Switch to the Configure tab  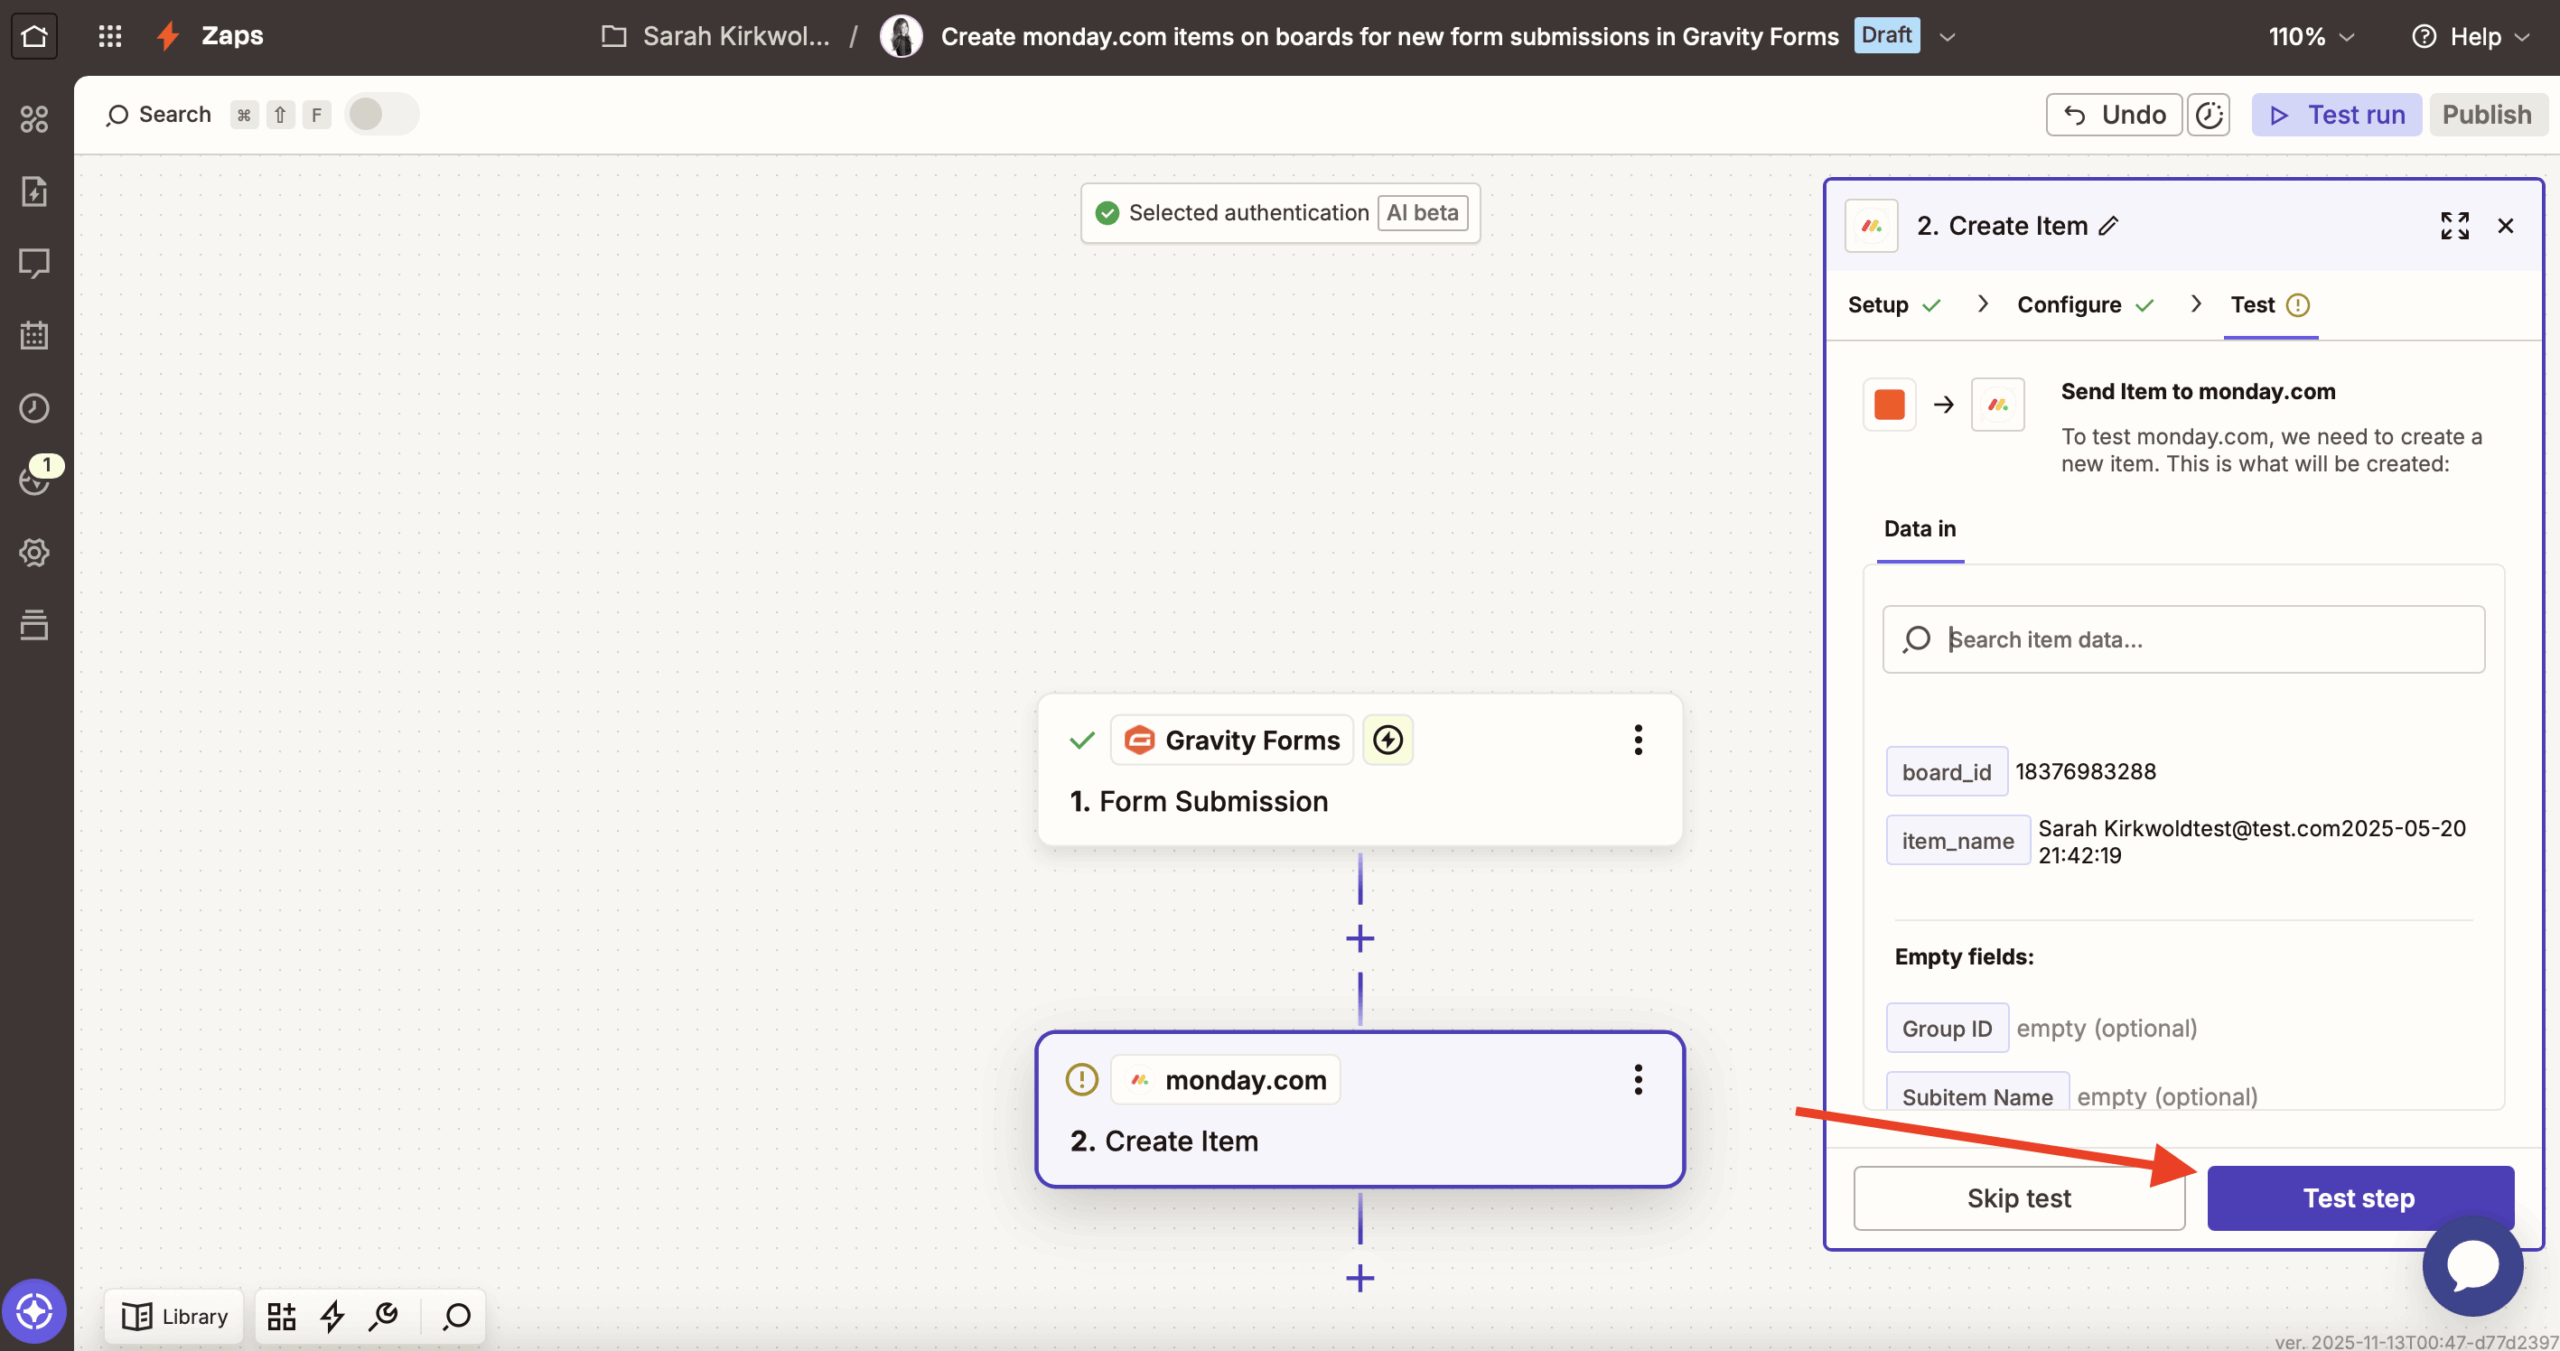tap(2068, 304)
